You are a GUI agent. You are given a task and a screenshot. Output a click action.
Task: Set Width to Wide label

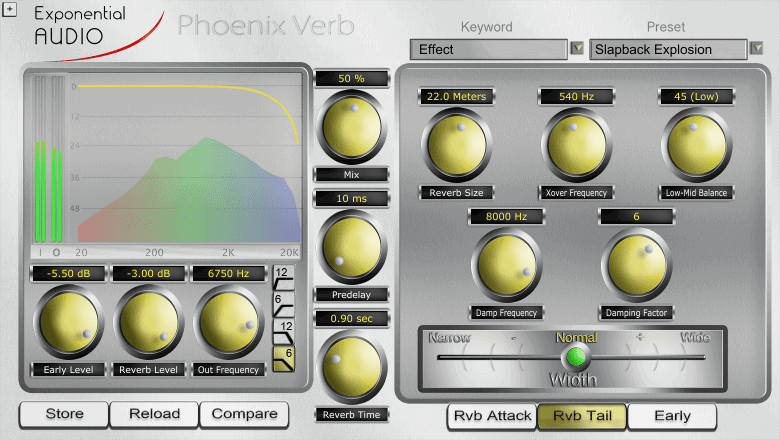pyautogui.click(x=695, y=338)
